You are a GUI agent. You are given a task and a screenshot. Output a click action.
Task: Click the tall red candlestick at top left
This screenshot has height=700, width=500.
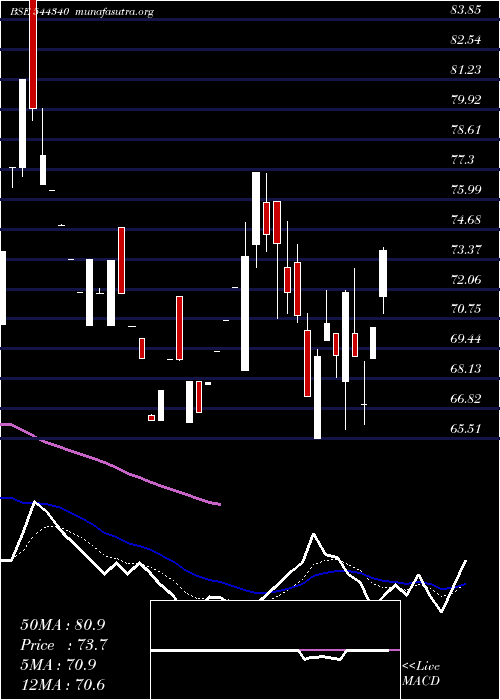pos(33,54)
